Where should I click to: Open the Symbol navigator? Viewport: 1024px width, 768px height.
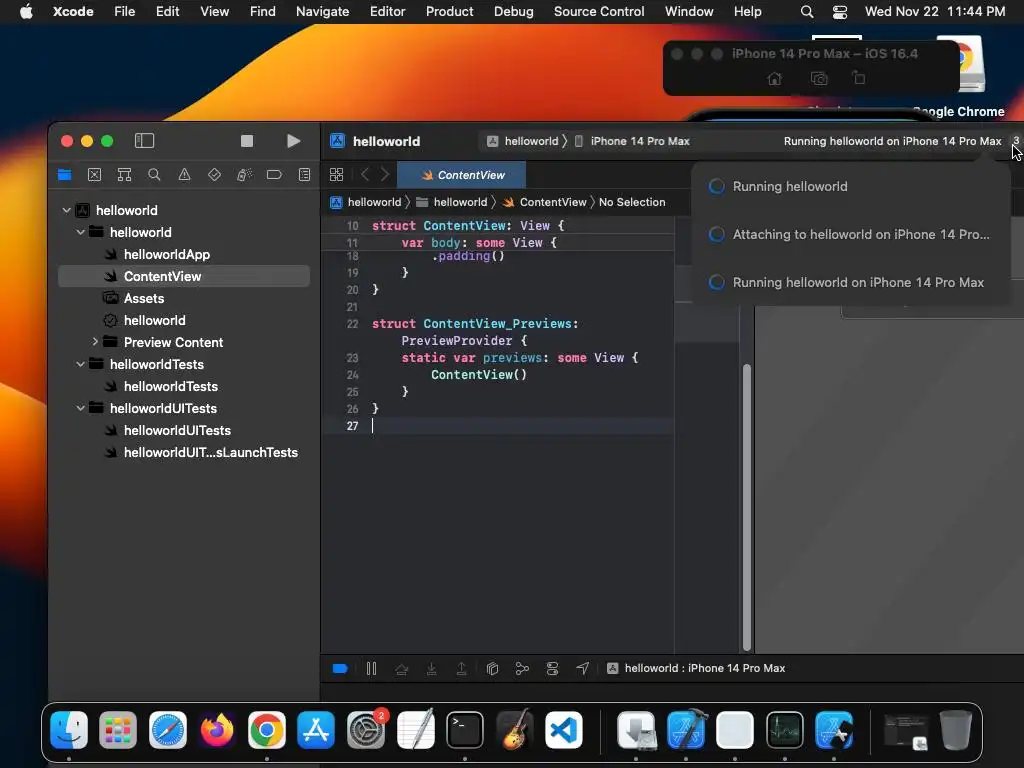125,175
